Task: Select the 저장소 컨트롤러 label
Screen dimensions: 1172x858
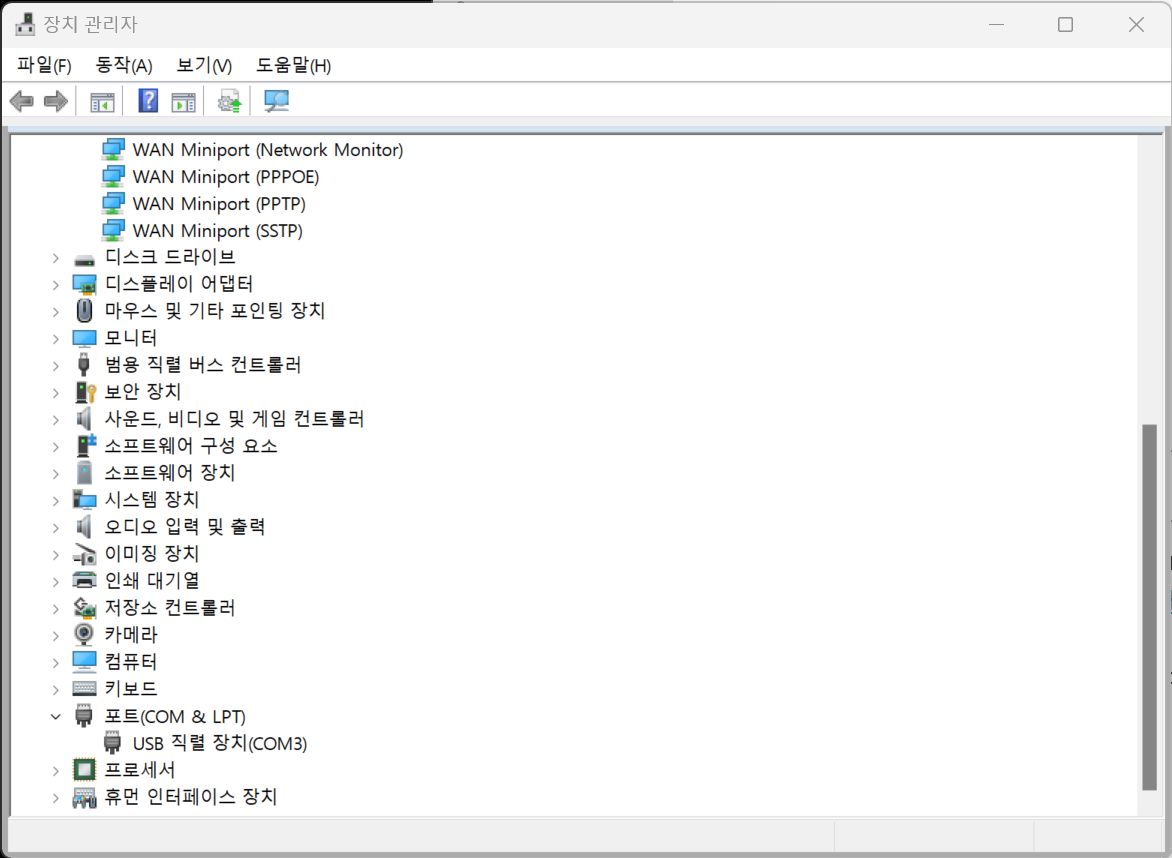Action: coord(170,608)
